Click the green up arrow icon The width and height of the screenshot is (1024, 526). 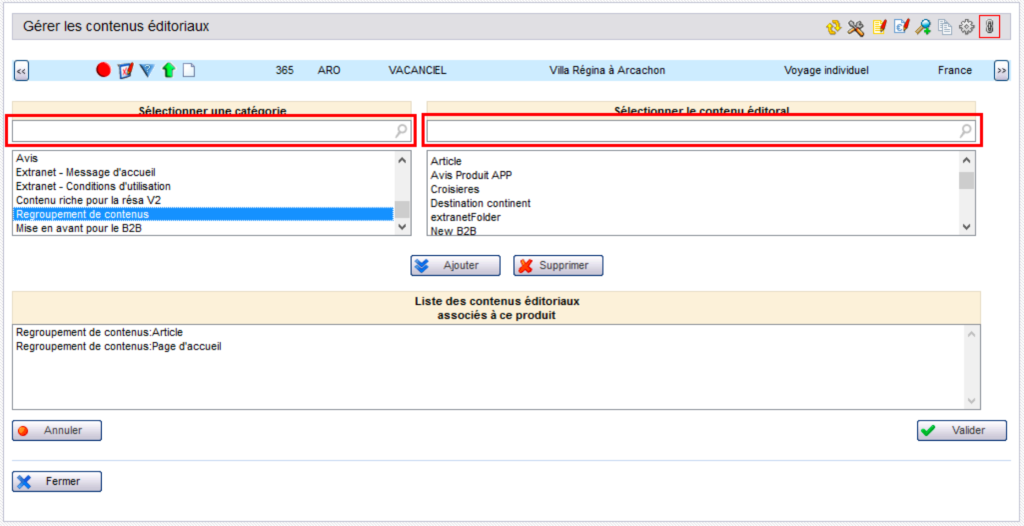click(x=168, y=70)
